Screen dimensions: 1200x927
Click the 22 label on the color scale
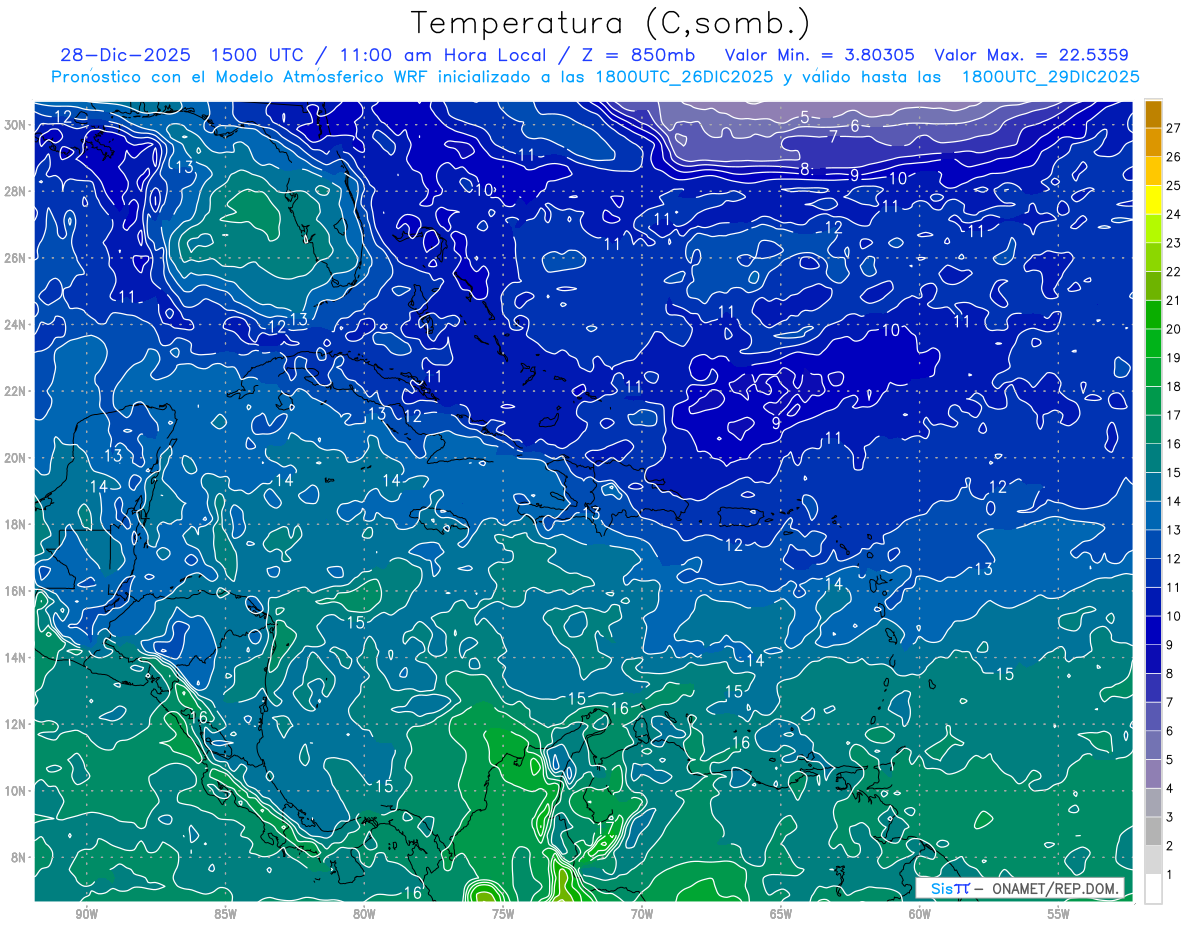tap(1174, 272)
